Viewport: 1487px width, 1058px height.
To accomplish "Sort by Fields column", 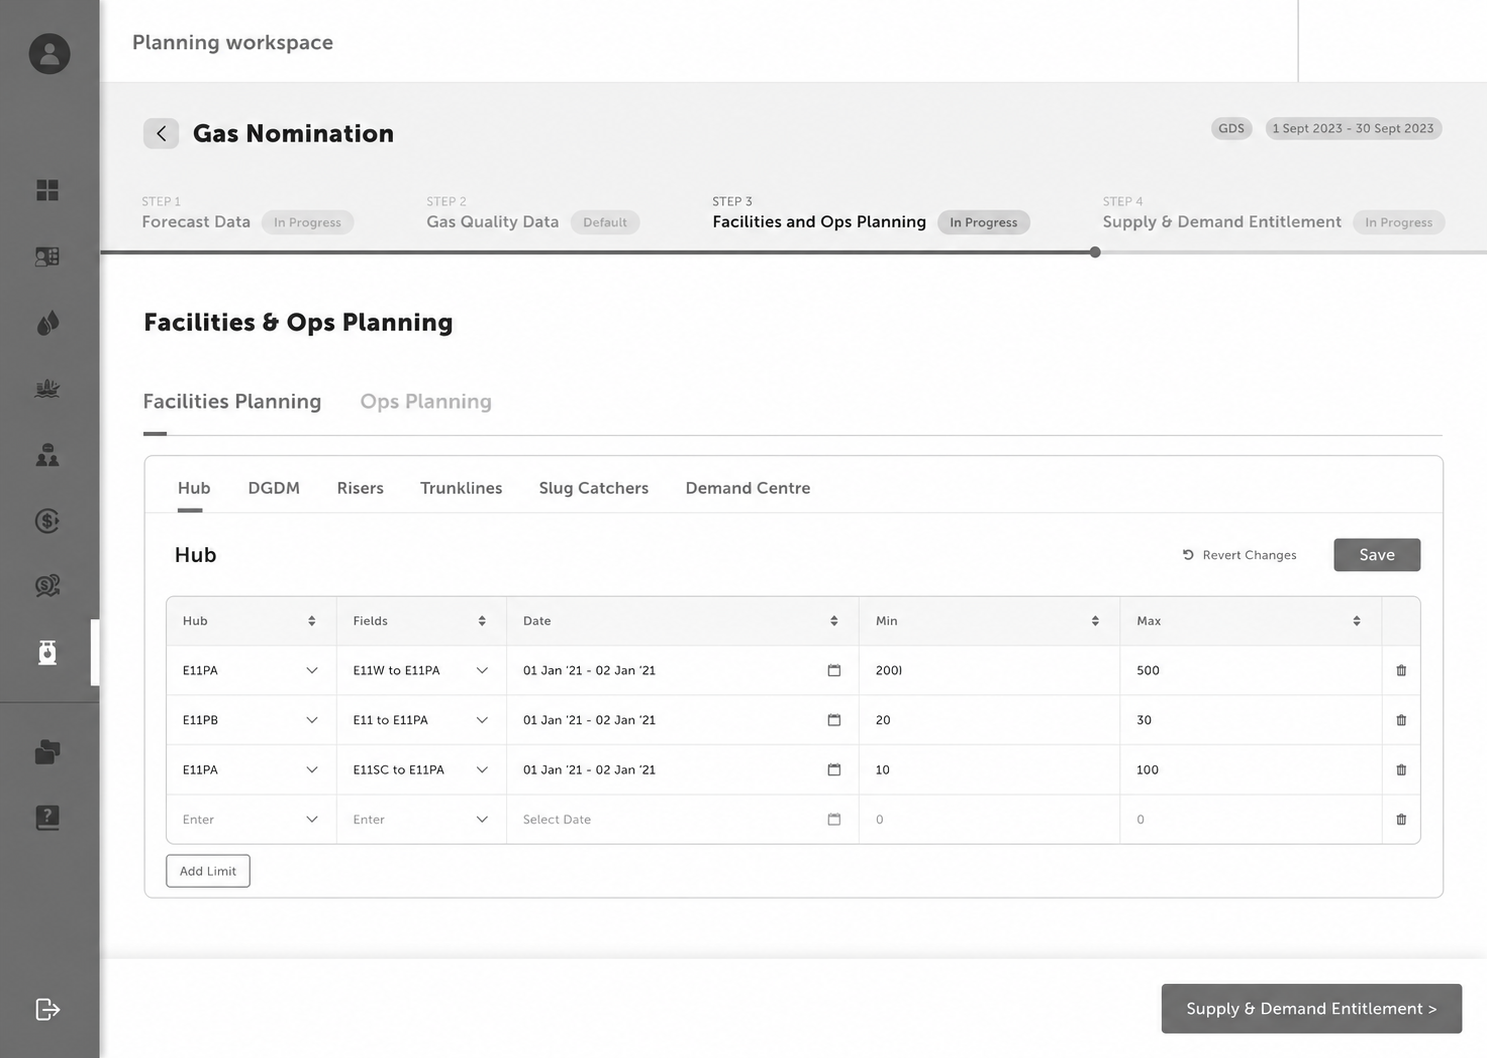I will click(482, 621).
